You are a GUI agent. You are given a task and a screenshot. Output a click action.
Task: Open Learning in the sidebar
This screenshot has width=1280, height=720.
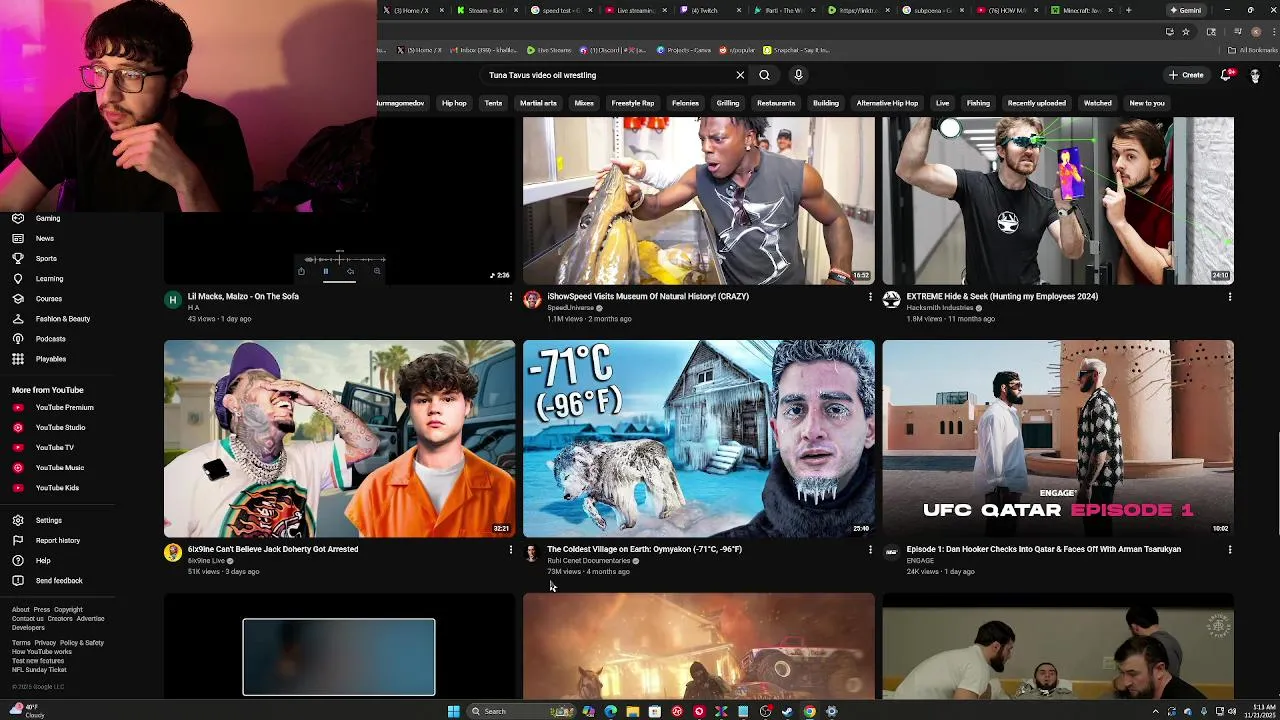click(x=49, y=278)
